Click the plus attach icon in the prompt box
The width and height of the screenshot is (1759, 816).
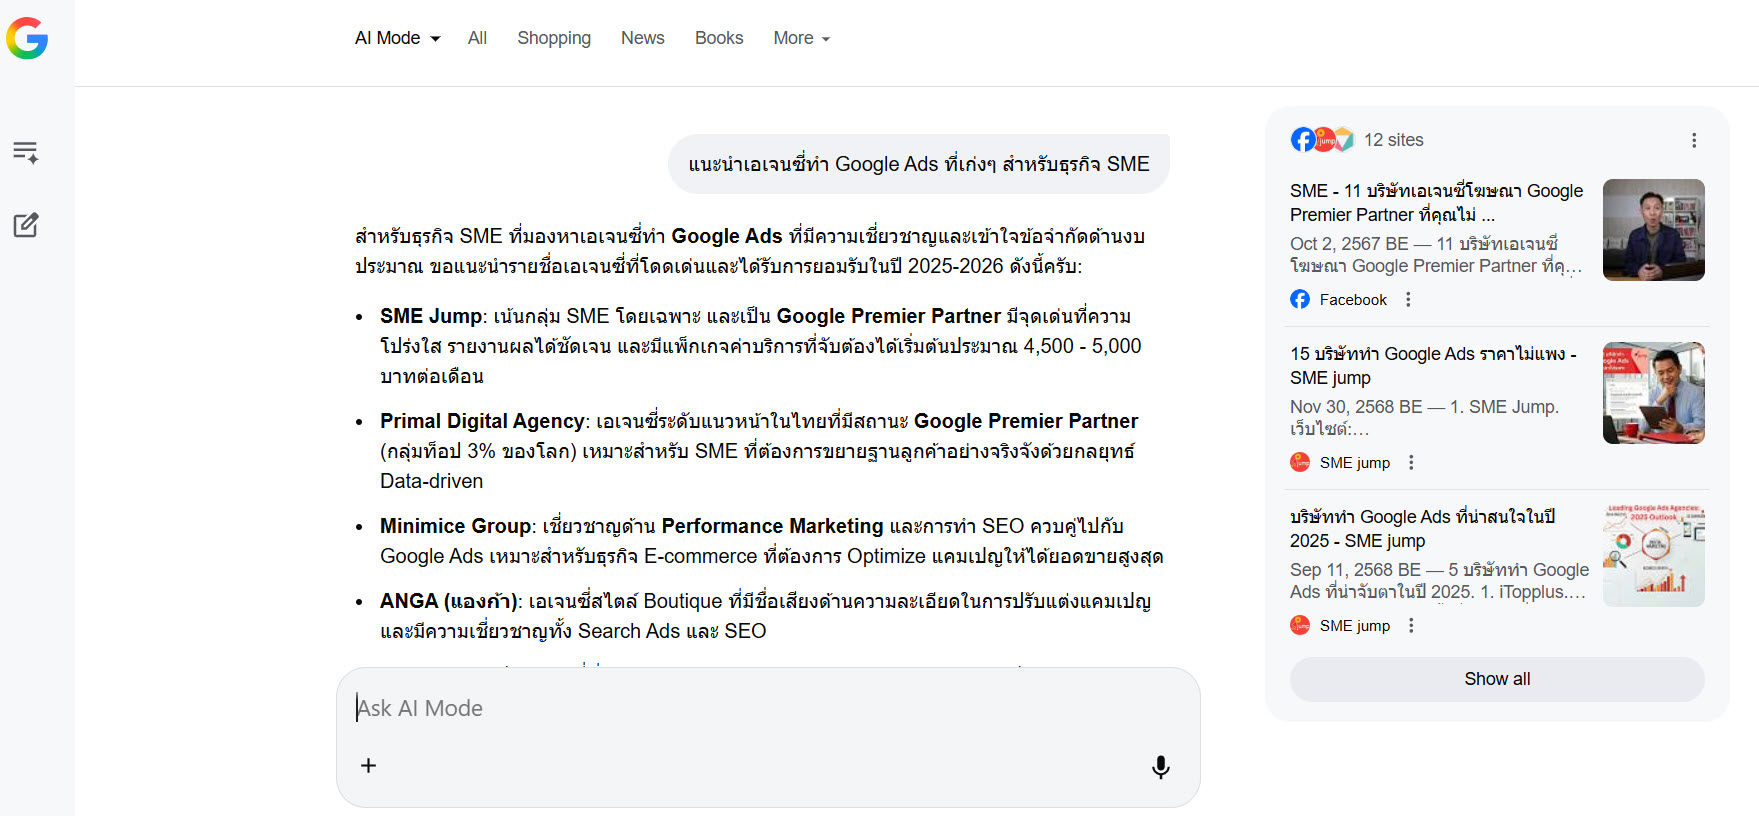pos(368,765)
